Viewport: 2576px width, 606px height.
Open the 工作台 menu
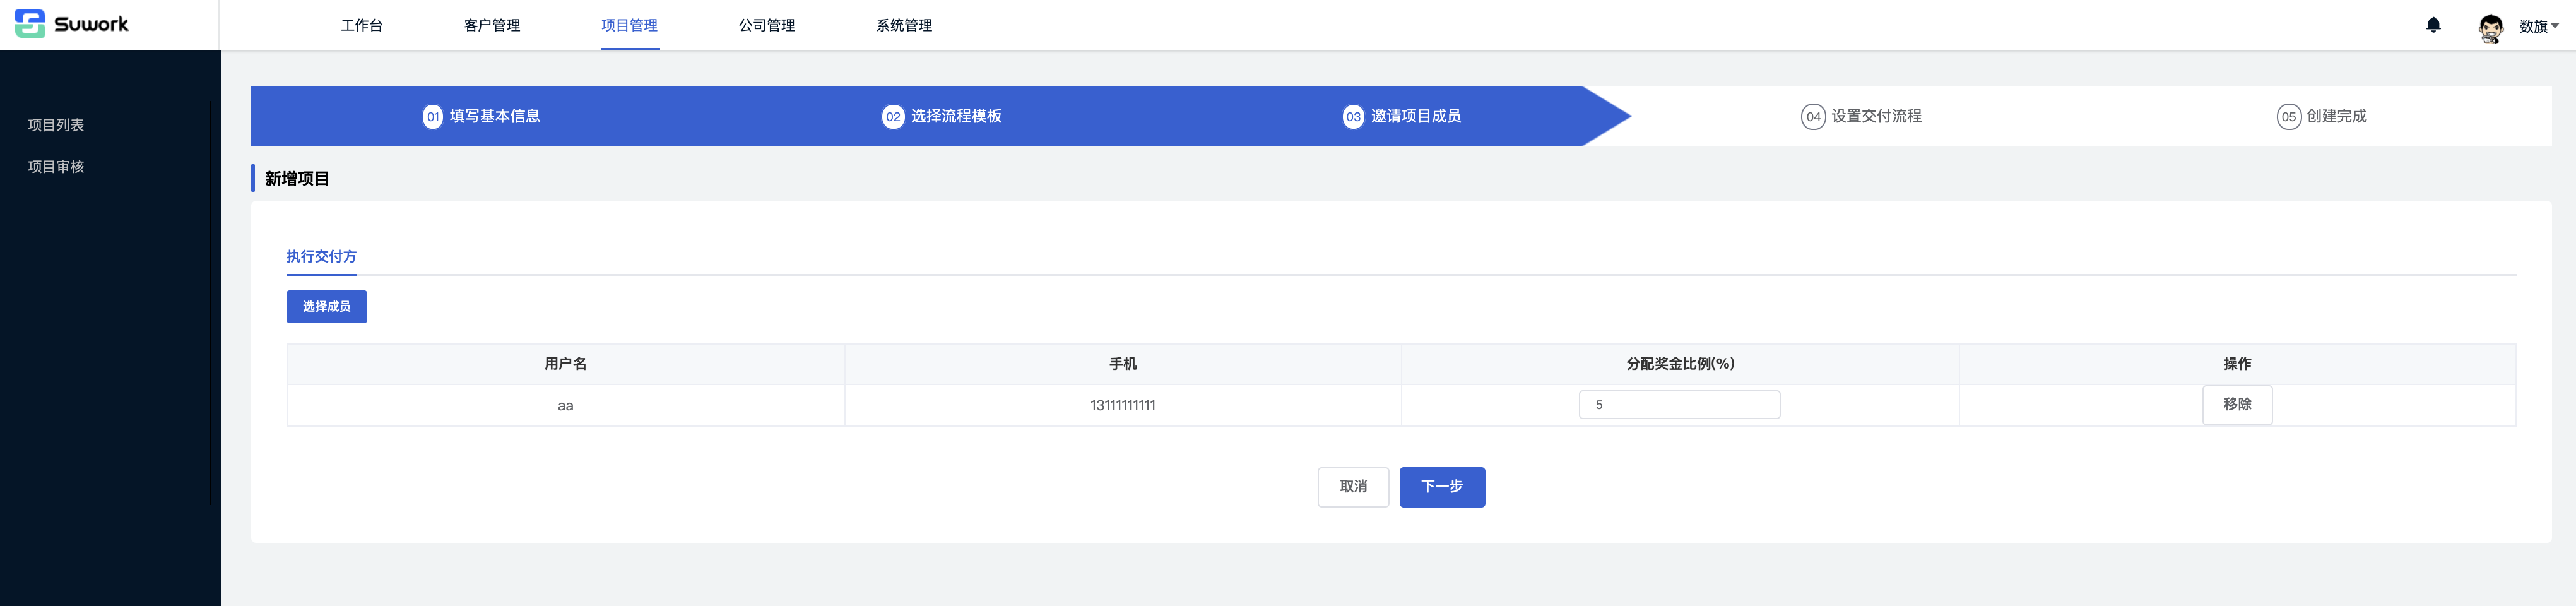(361, 25)
